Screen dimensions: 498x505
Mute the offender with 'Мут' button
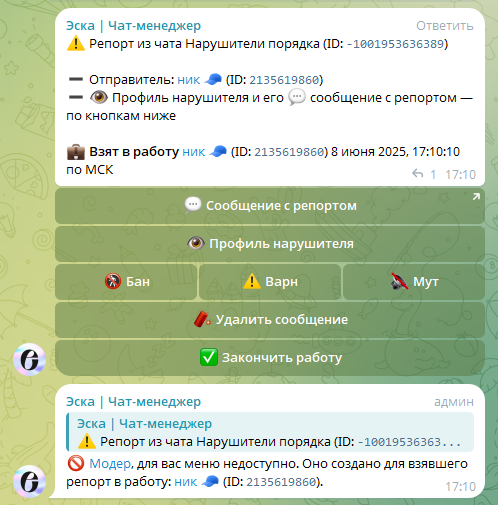point(414,282)
